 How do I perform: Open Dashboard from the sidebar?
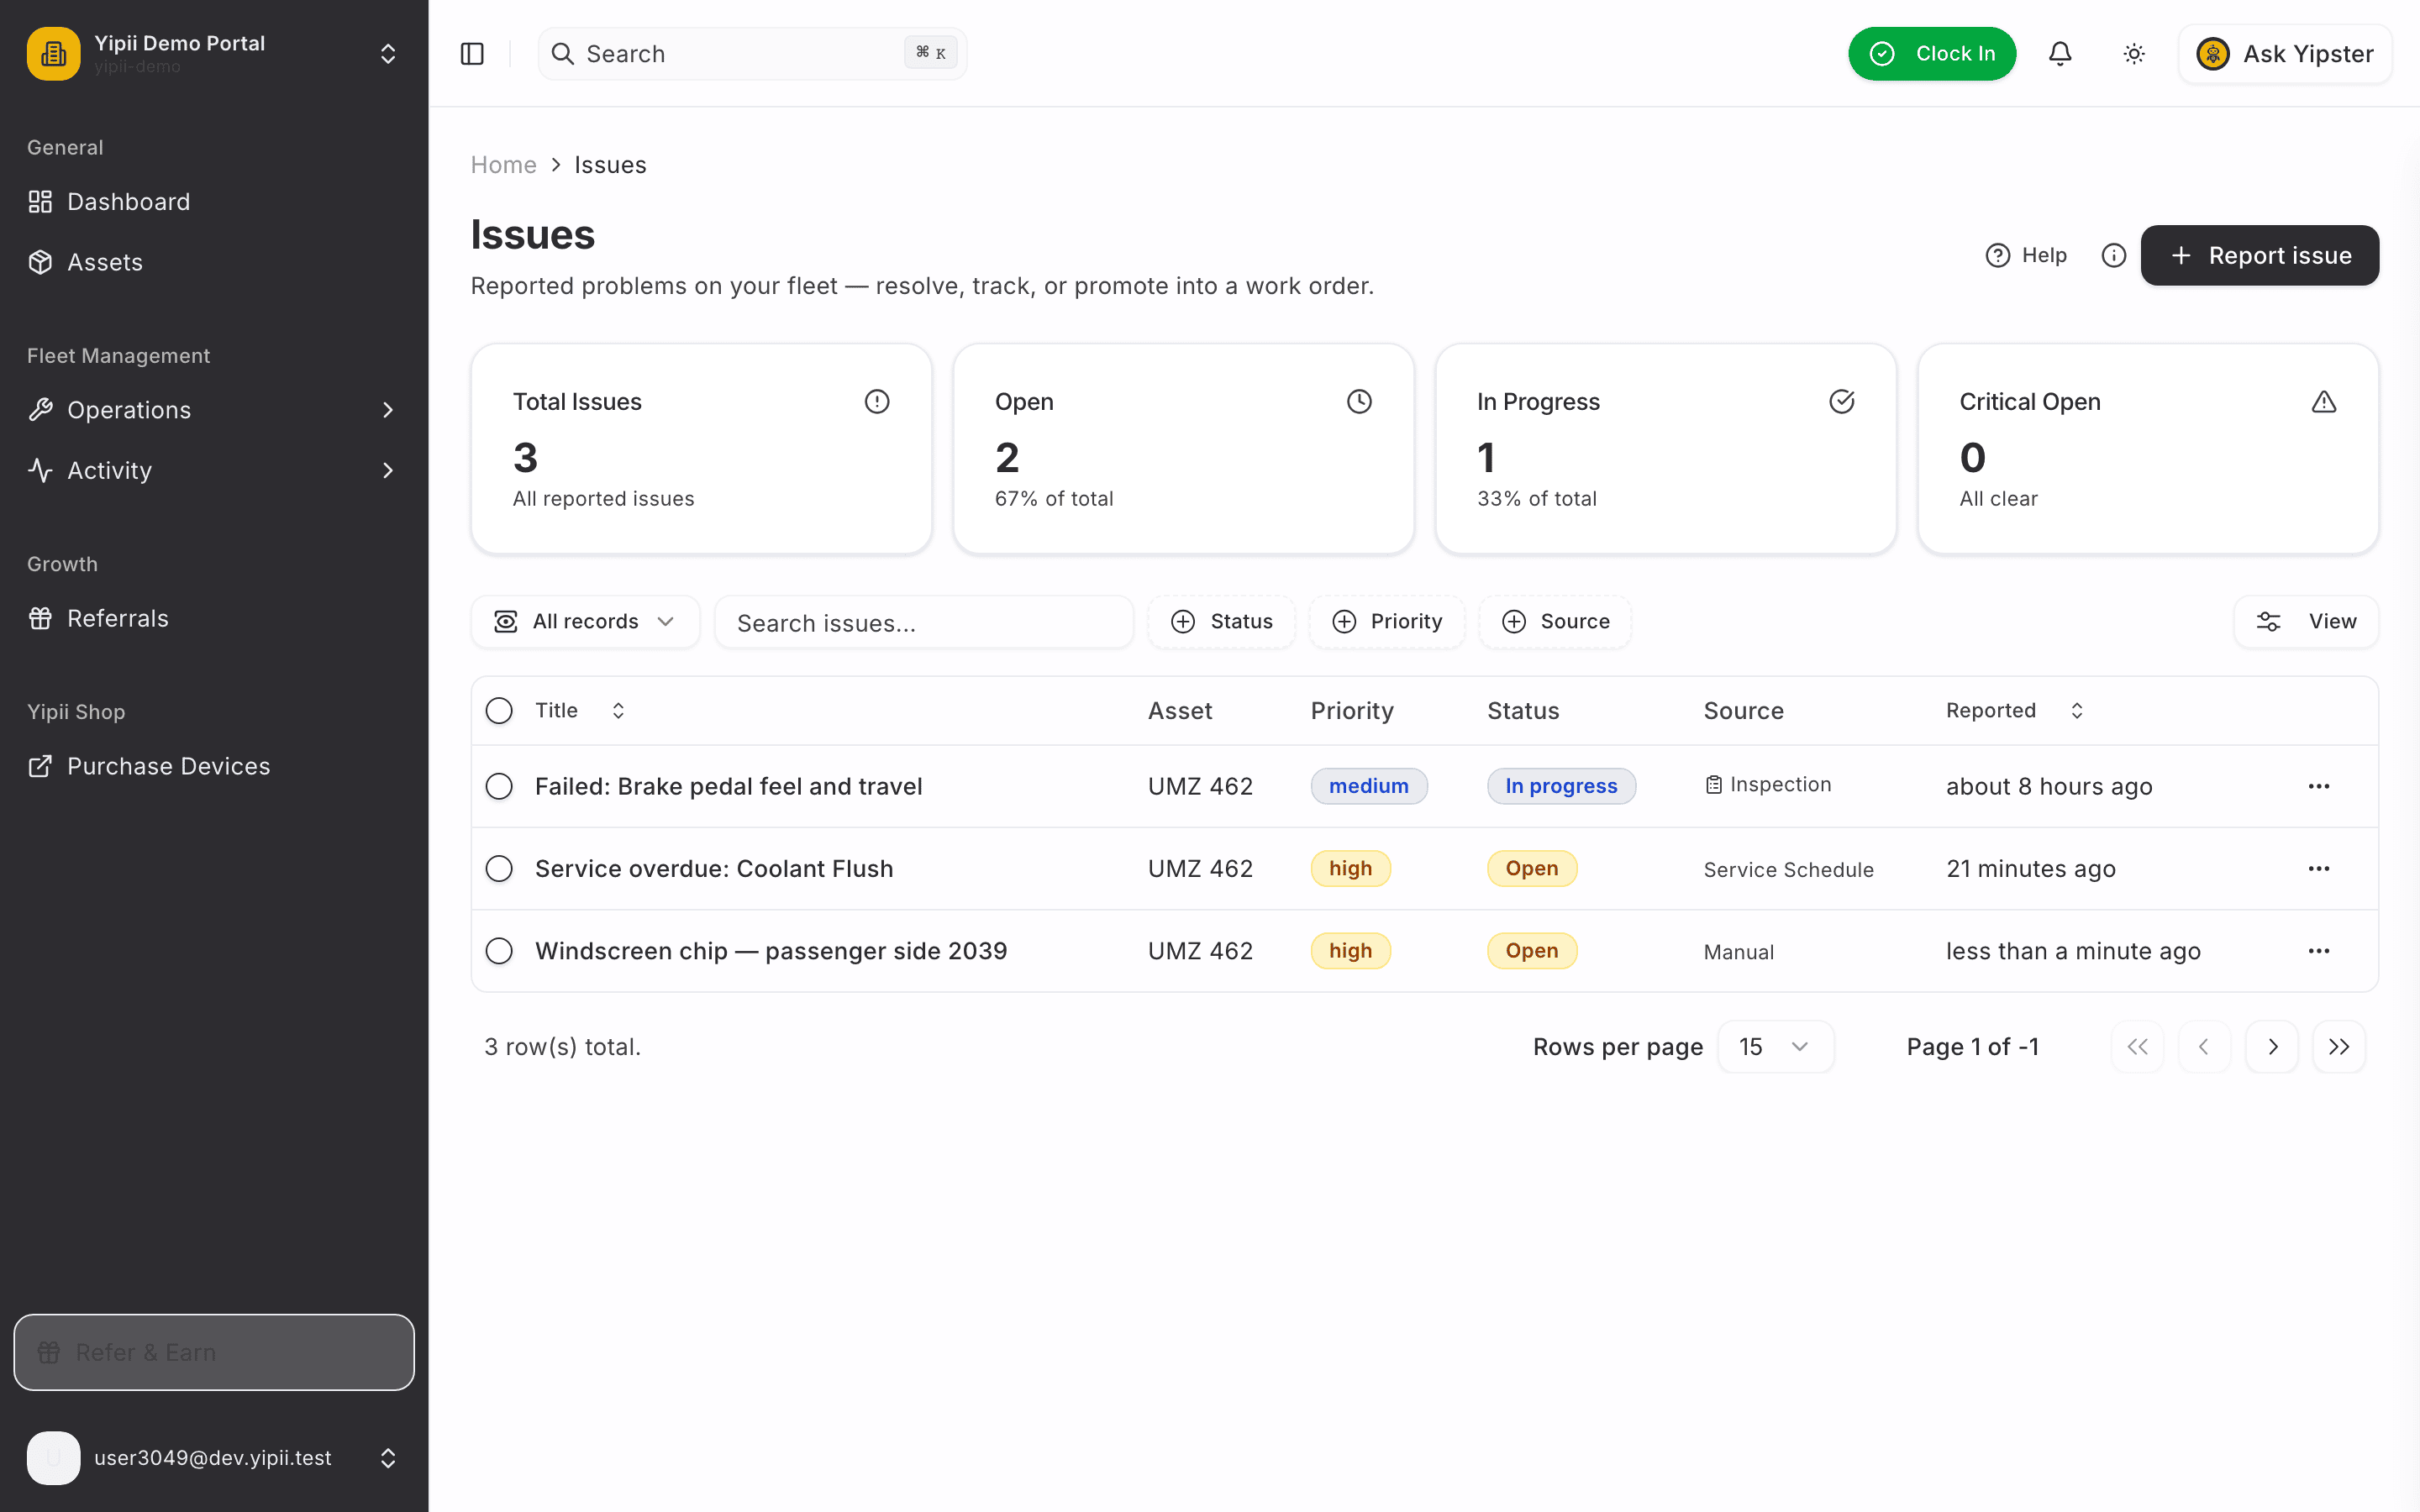point(214,202)
